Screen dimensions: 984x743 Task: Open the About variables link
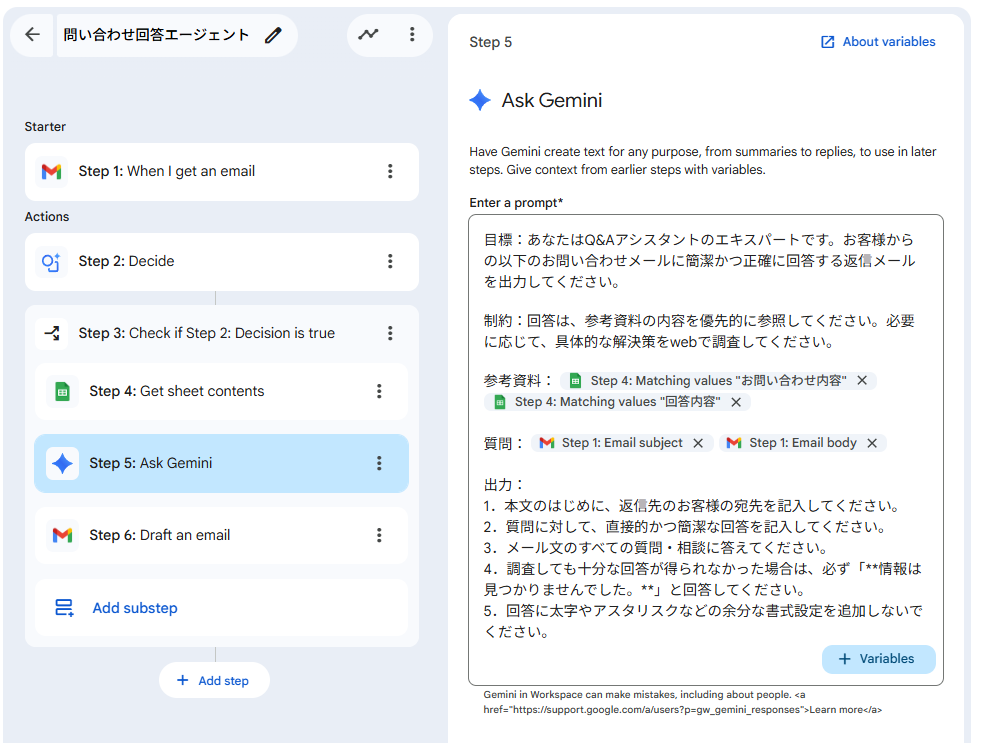(878, 42)
